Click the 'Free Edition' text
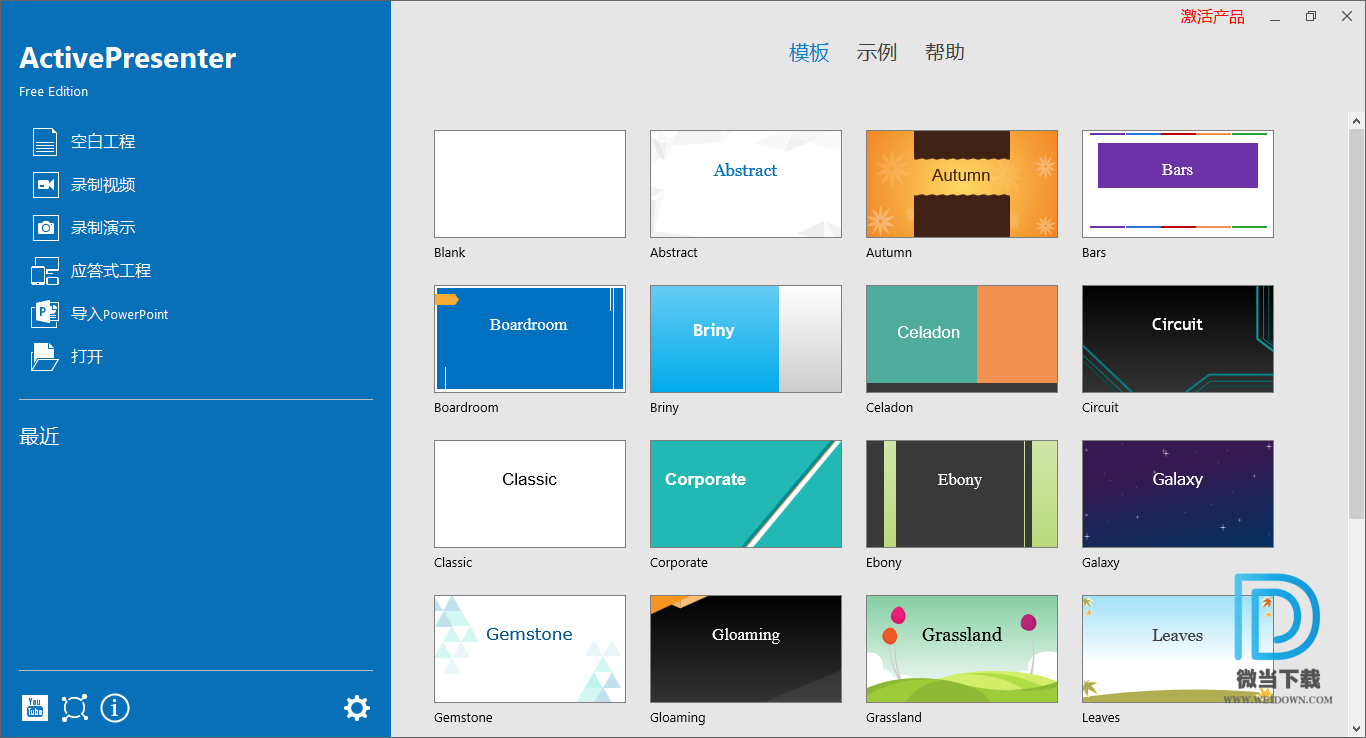1366x738 pixels. [54, 92]
